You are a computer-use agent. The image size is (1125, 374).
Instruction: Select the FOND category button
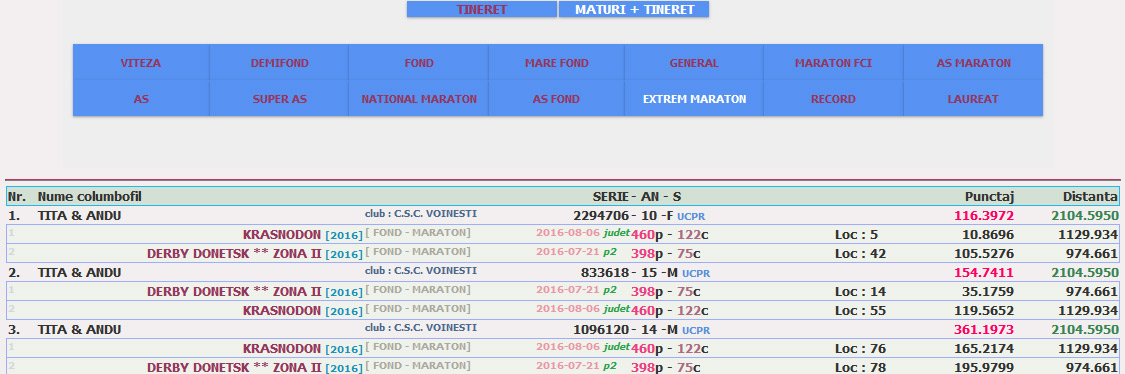click(419, 63)
